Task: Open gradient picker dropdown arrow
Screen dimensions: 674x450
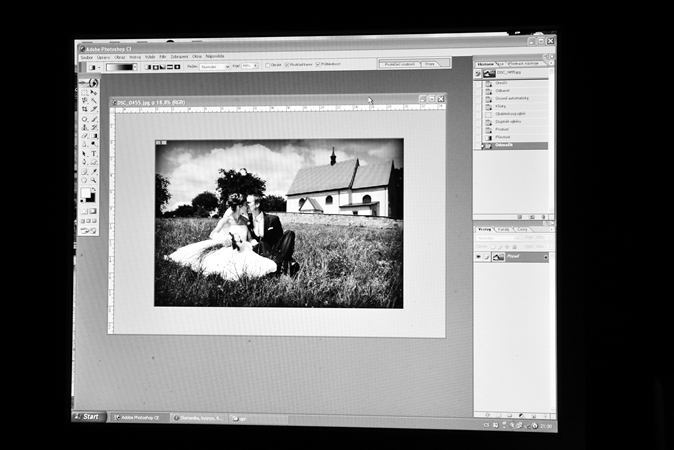Action: pos(135,67)
